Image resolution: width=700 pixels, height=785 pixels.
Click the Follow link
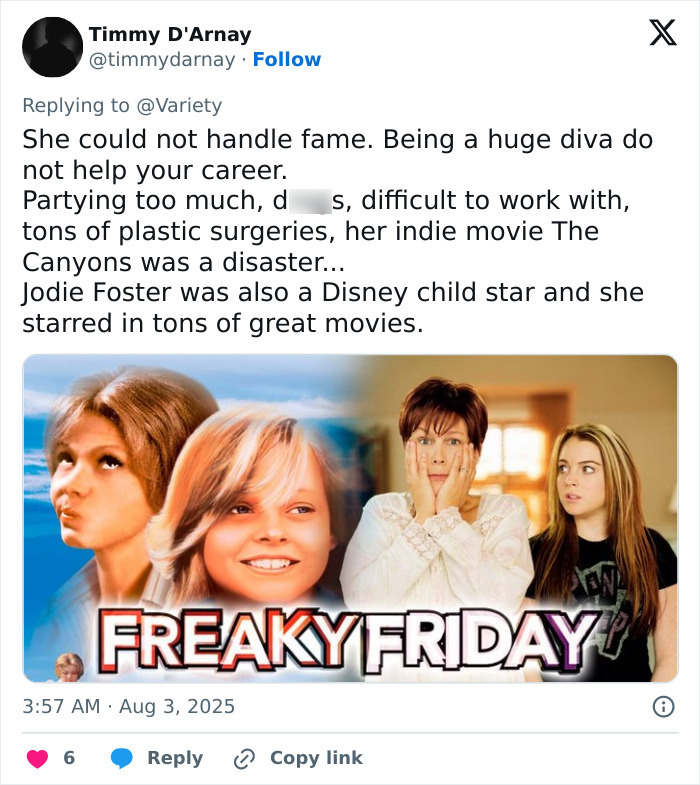(286, 60)
